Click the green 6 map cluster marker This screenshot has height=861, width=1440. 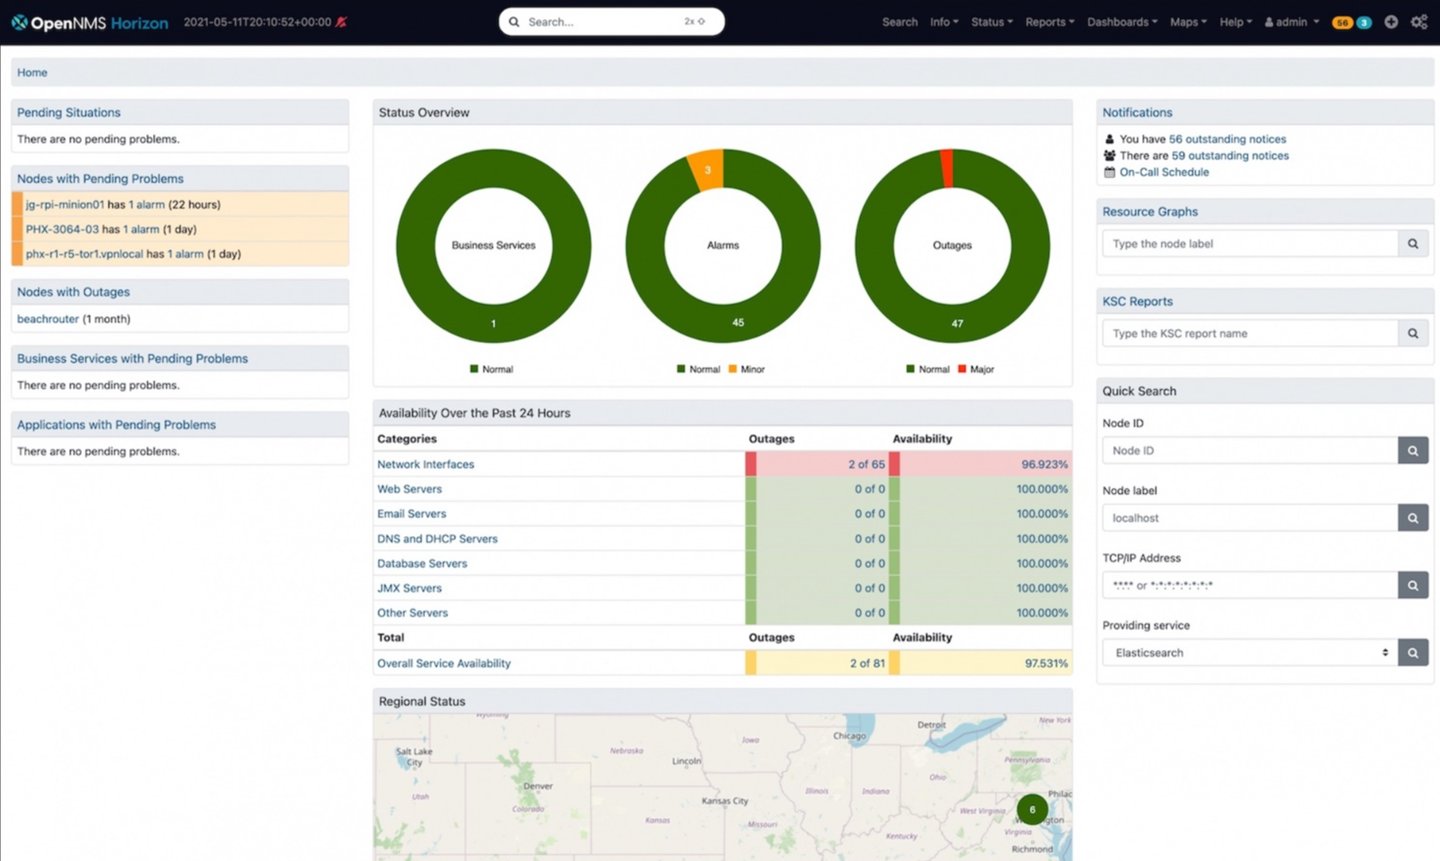(1032, 809)
